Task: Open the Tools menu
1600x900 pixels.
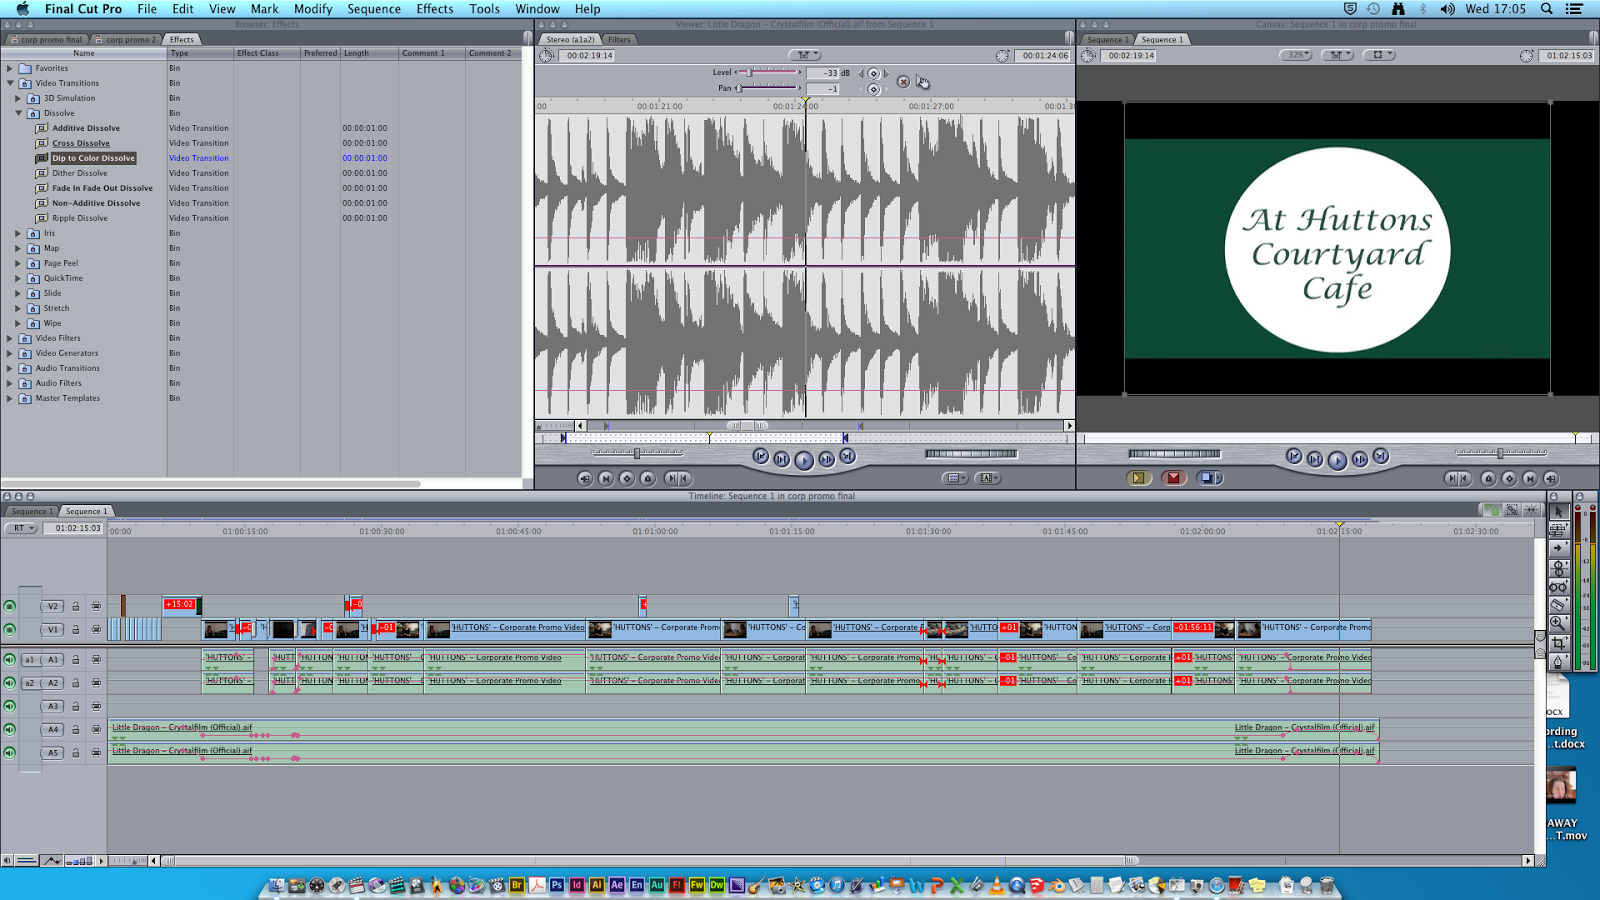Action: point(485,9)
